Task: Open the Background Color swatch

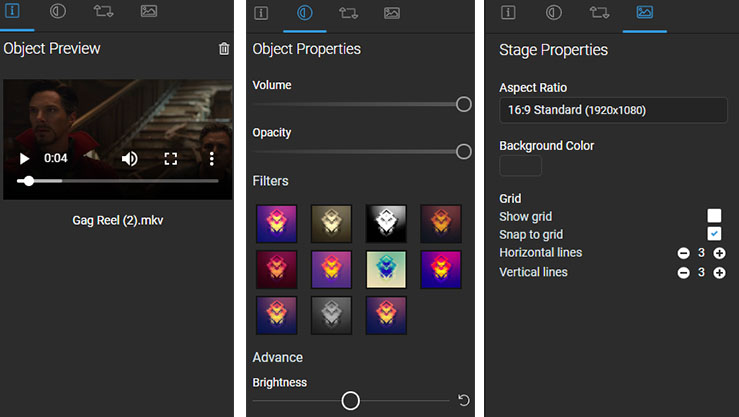Action: tap(520, 165)
